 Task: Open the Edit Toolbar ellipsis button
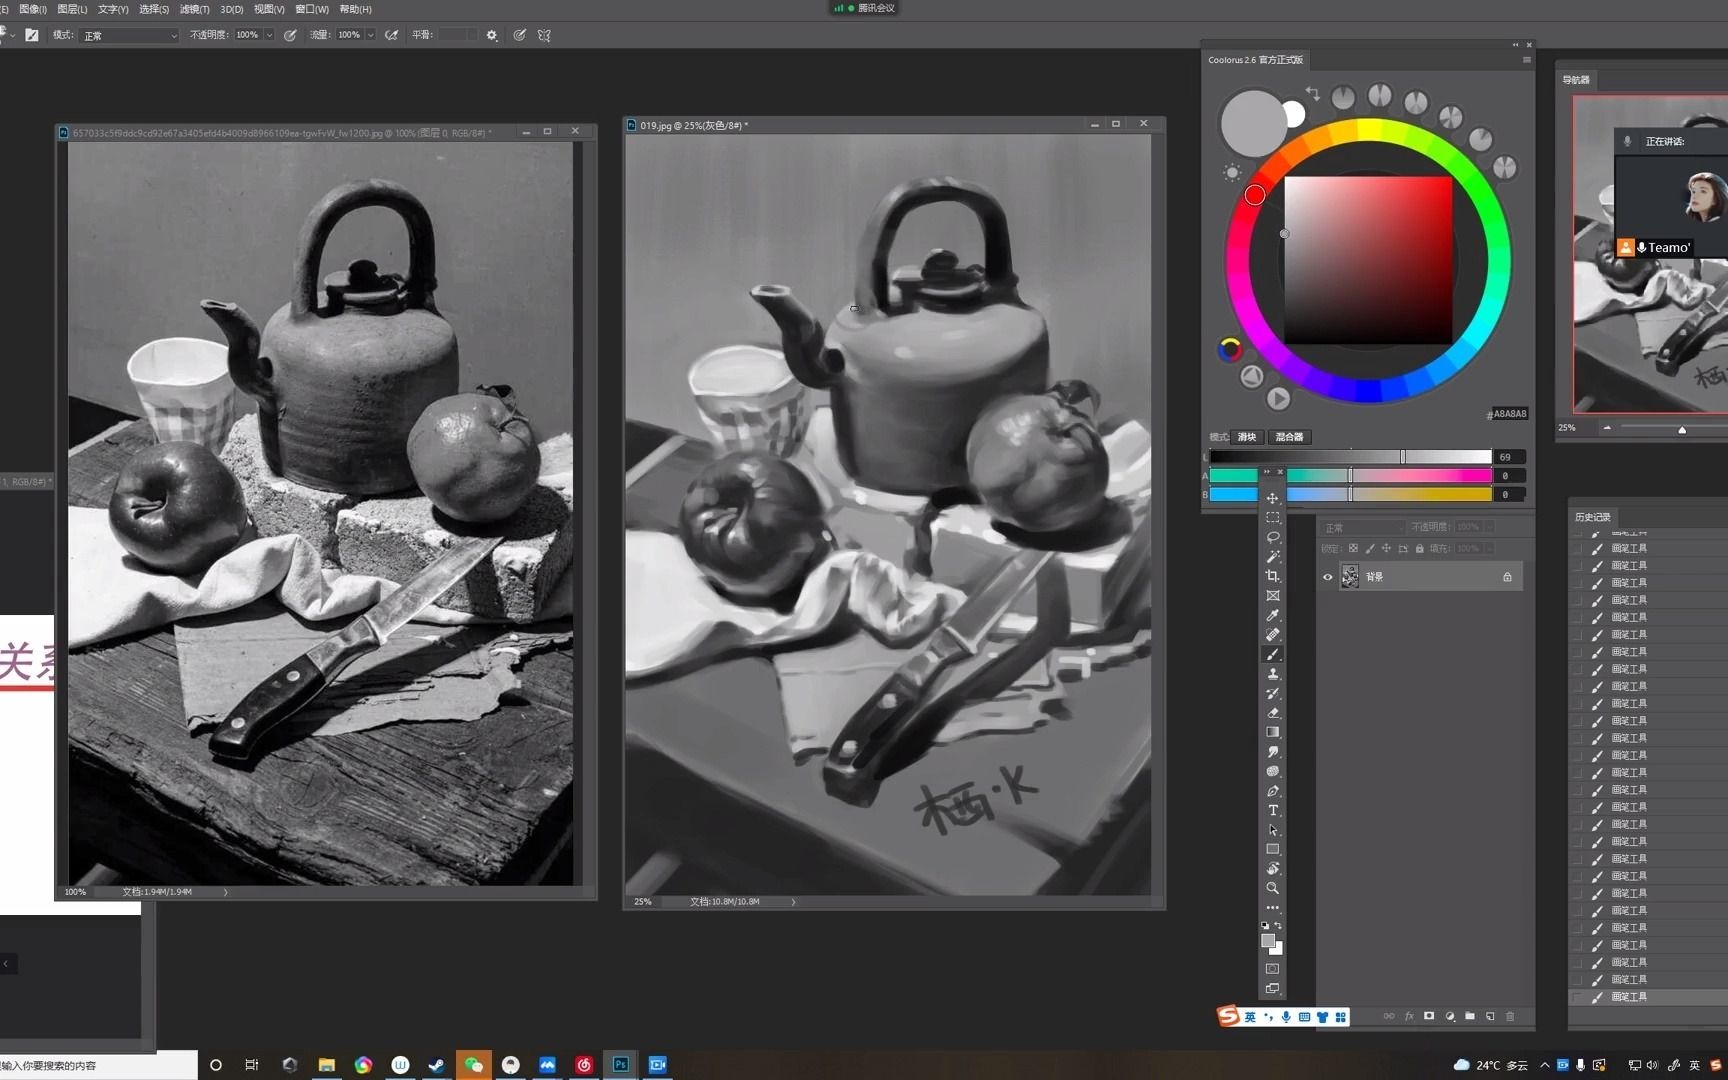pos(1272,907)
